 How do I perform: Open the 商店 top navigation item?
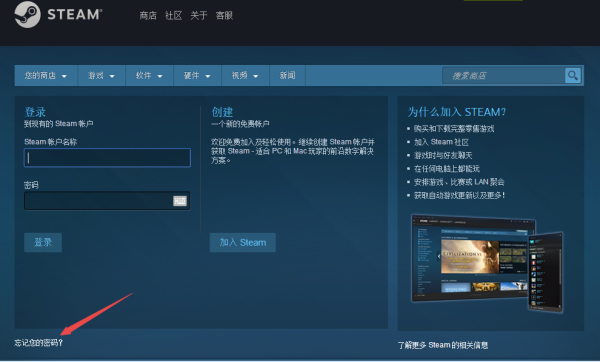click(x=148, y=15)
